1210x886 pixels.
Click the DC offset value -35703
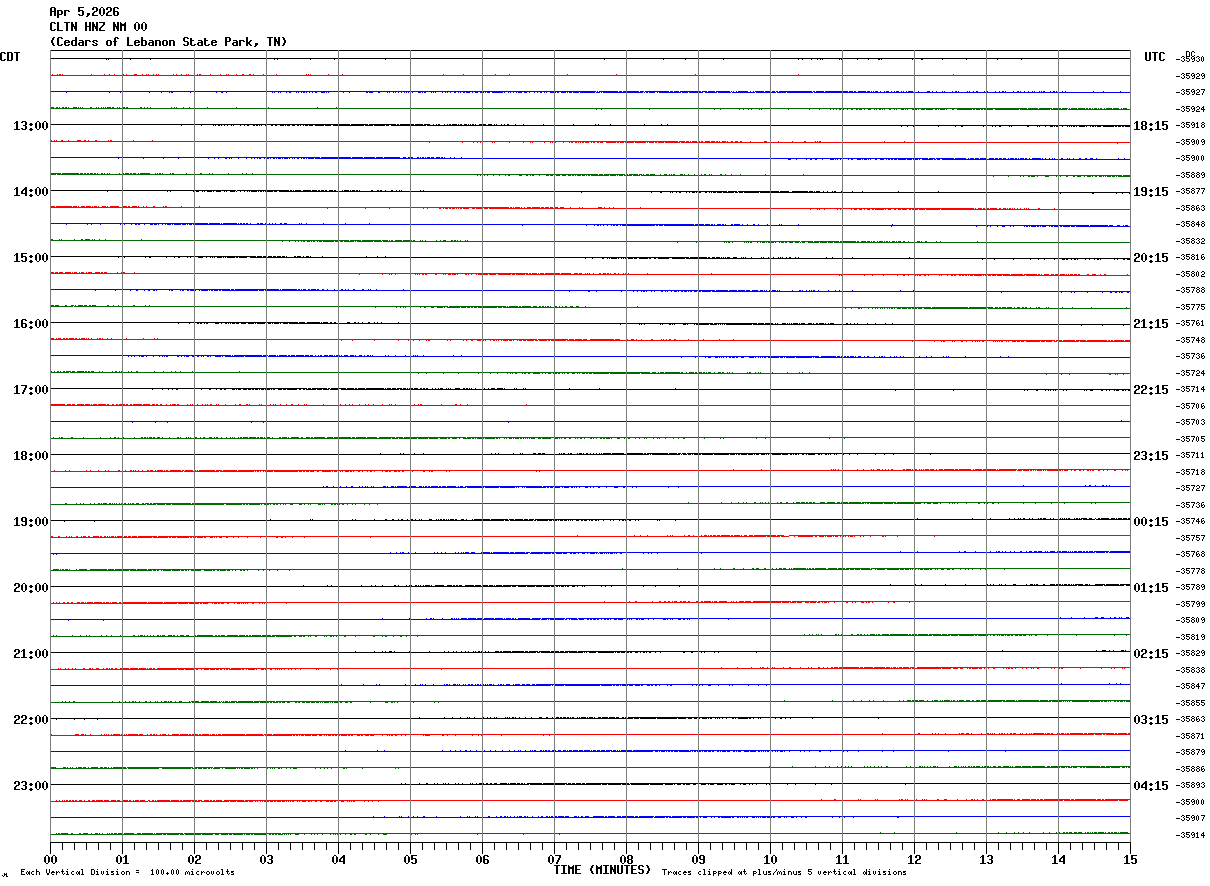click(1190, 422)
